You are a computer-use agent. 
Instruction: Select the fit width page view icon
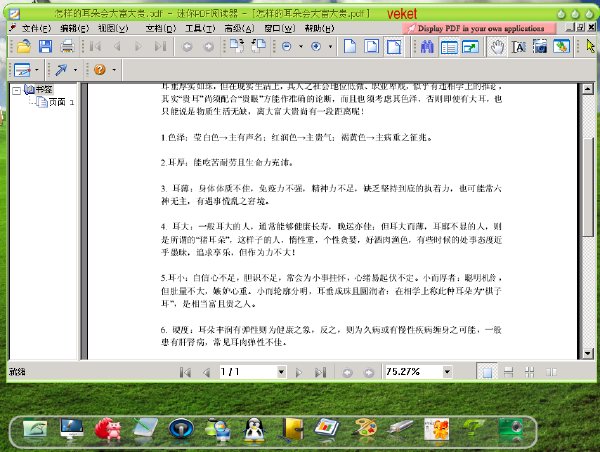click(394, 47)
